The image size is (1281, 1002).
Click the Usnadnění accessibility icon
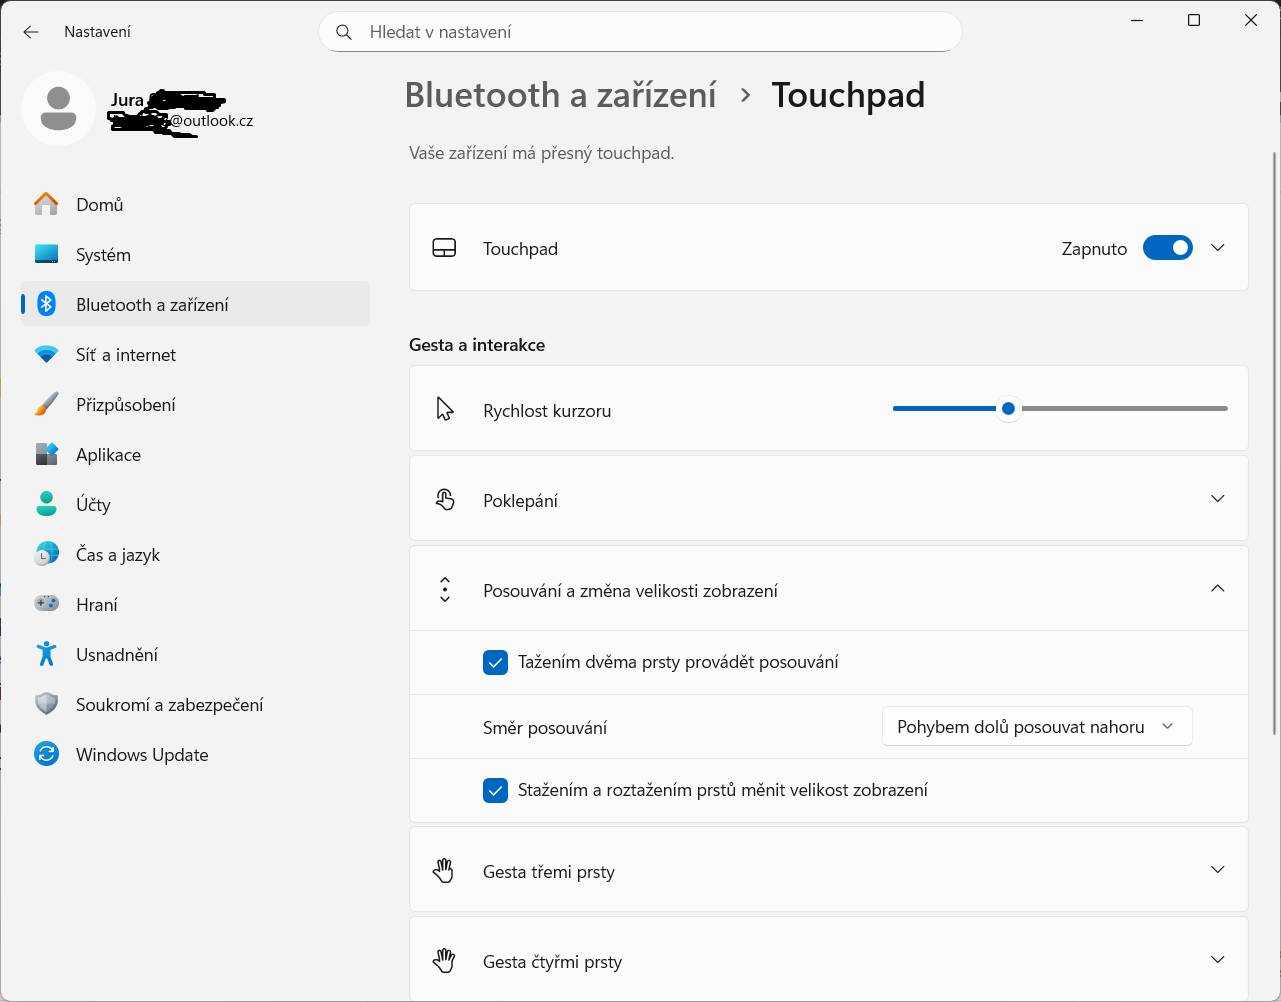coord(46,654)
